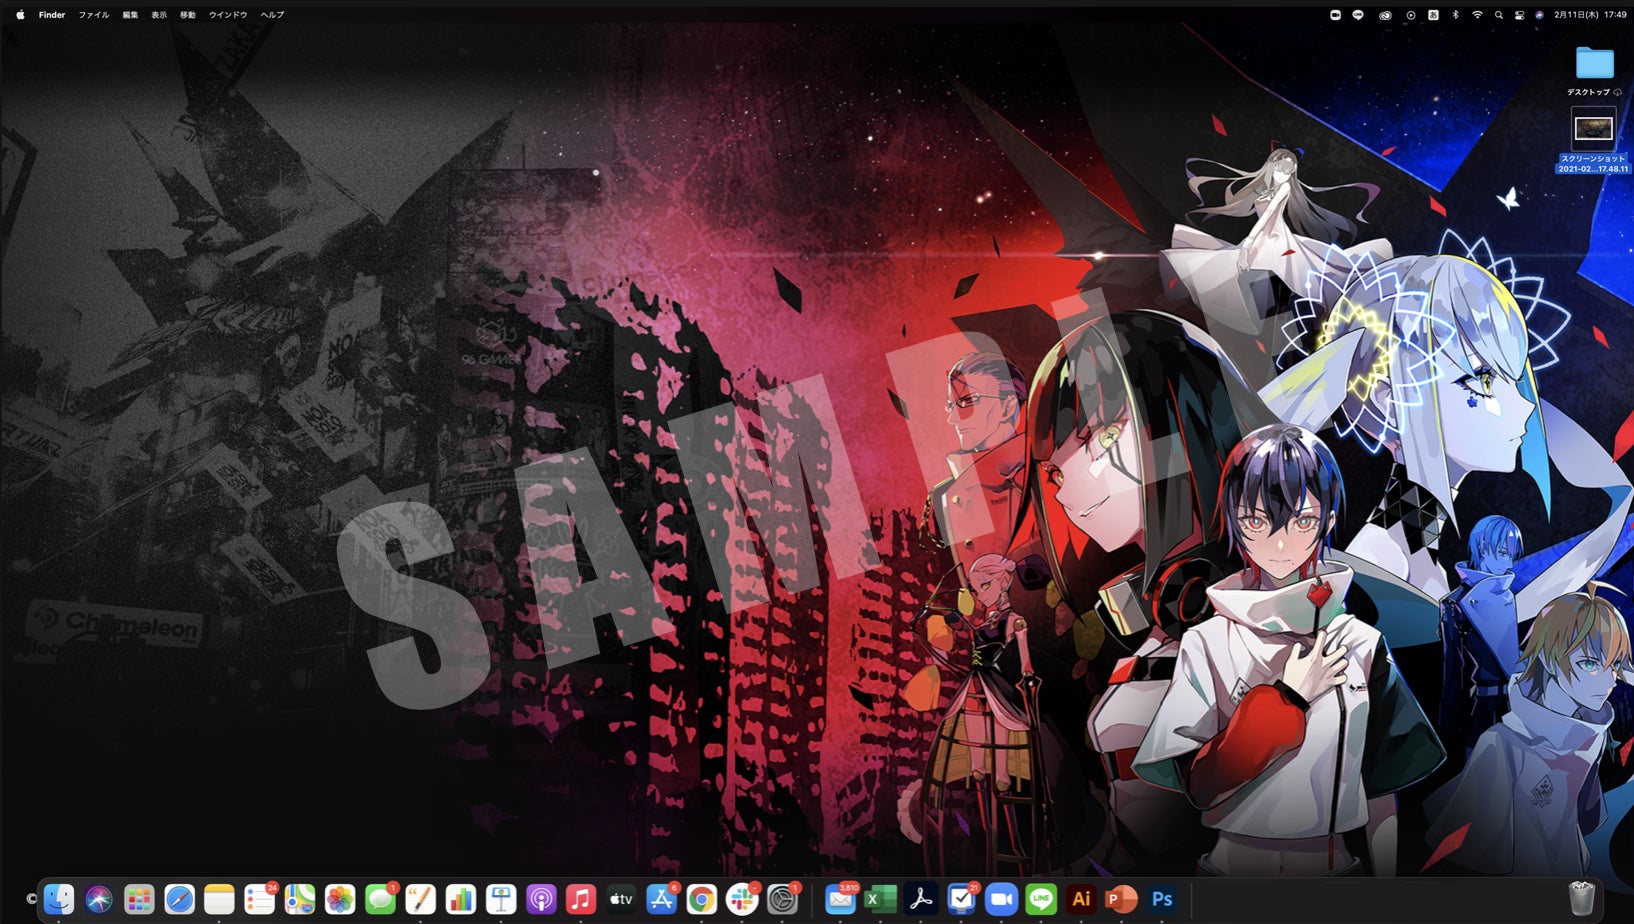
Task: Open the LINE app in the Dock
Action: (1041, 899)
